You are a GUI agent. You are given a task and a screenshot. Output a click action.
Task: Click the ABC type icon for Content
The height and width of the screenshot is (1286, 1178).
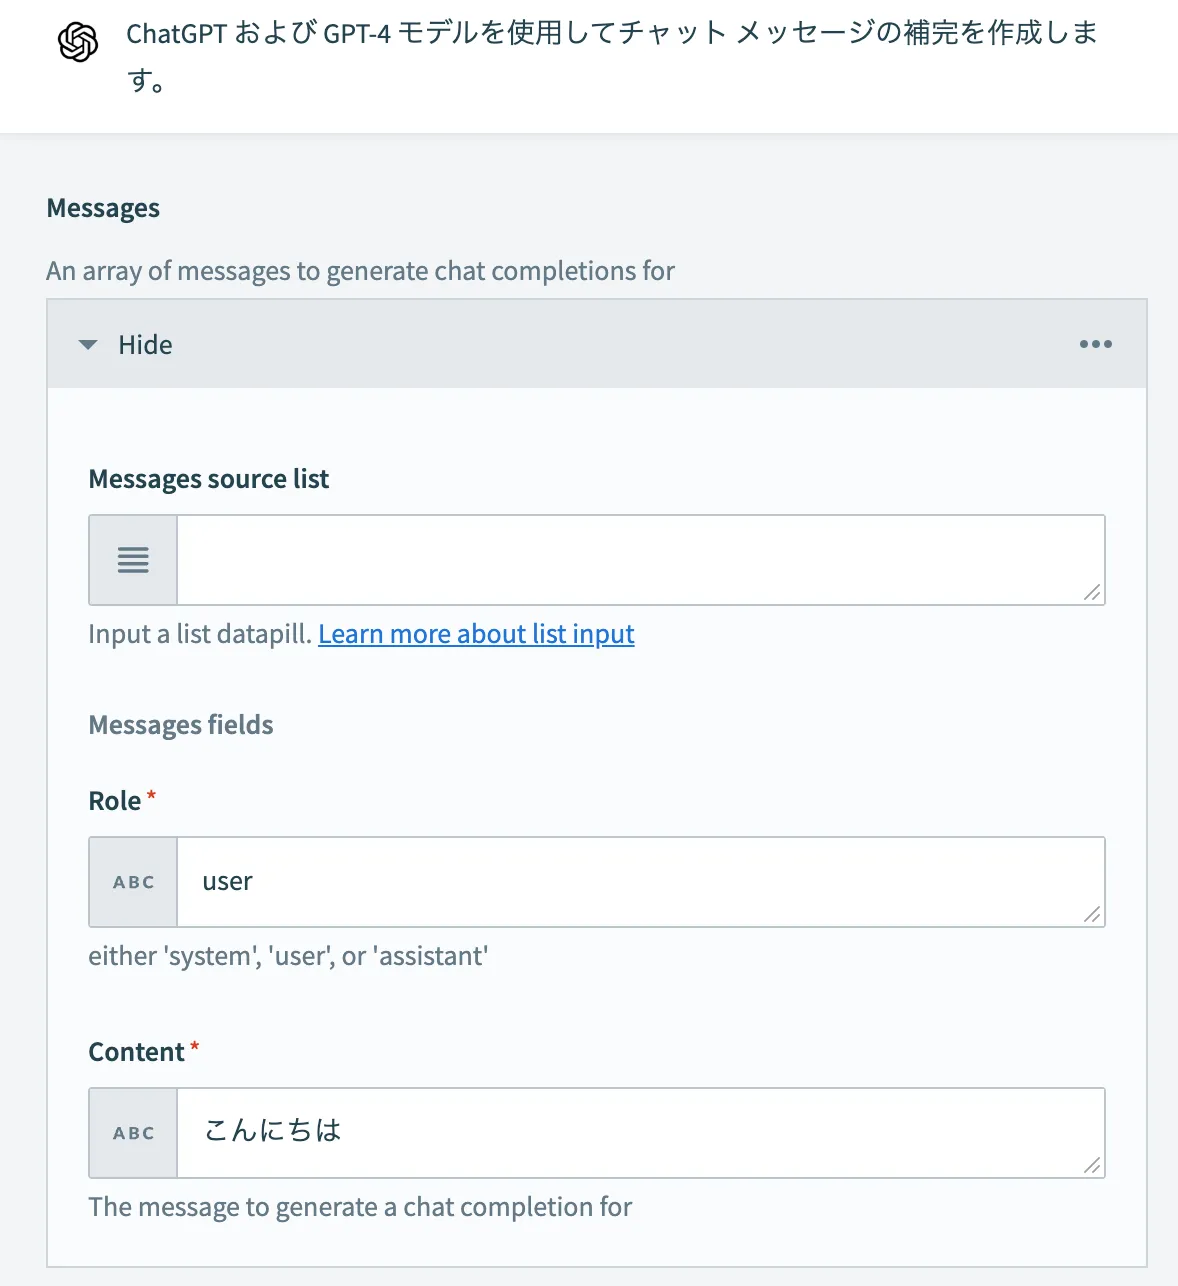(133, 1133)
